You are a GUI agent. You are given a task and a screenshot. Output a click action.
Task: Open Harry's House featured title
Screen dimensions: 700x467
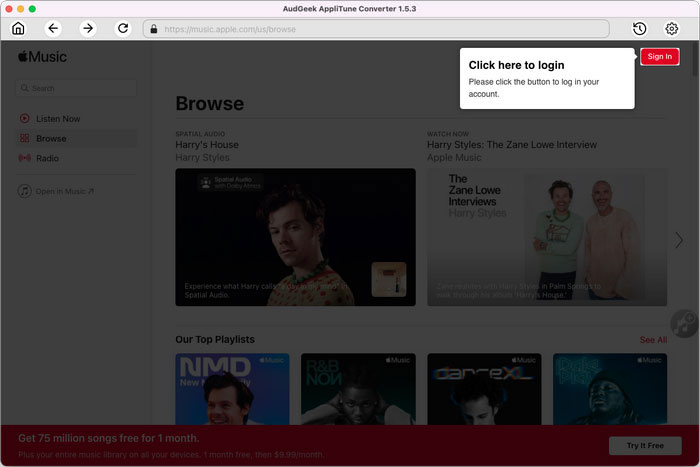[x=207, y=145]
